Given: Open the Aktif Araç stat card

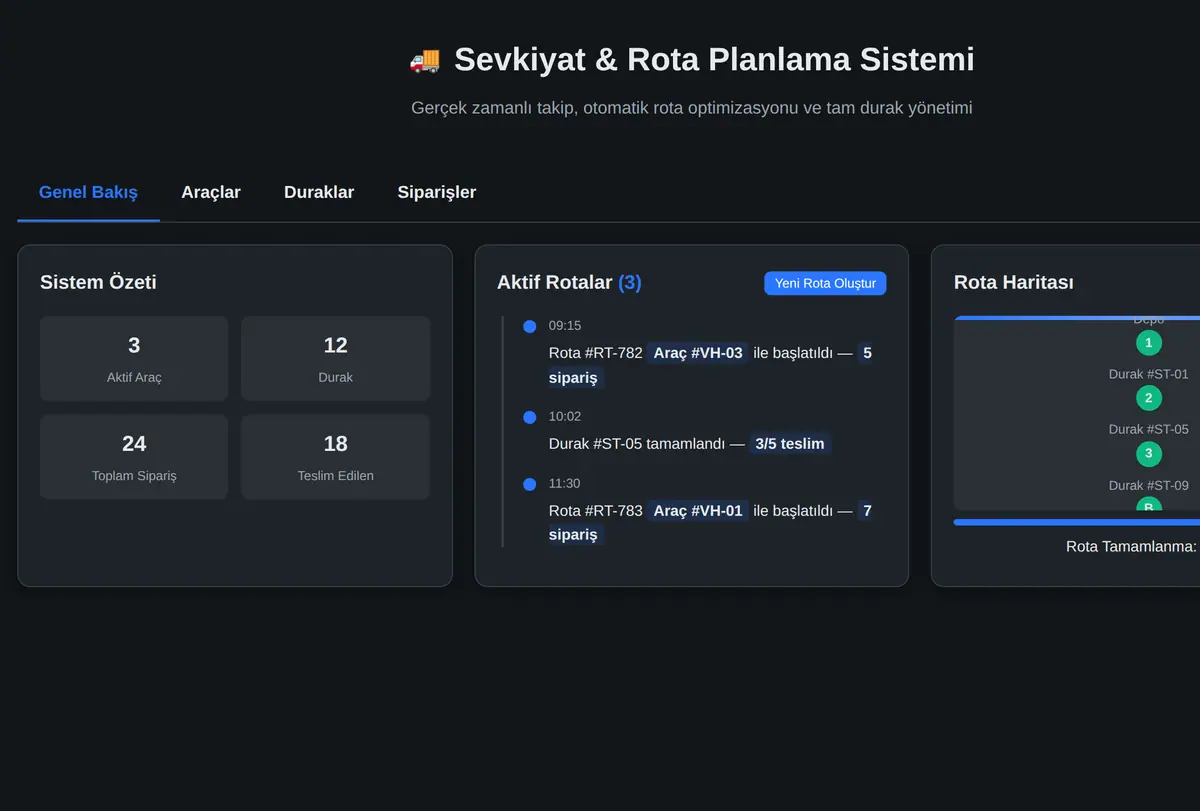Looking at the screenshot, I should pos(134,358).
